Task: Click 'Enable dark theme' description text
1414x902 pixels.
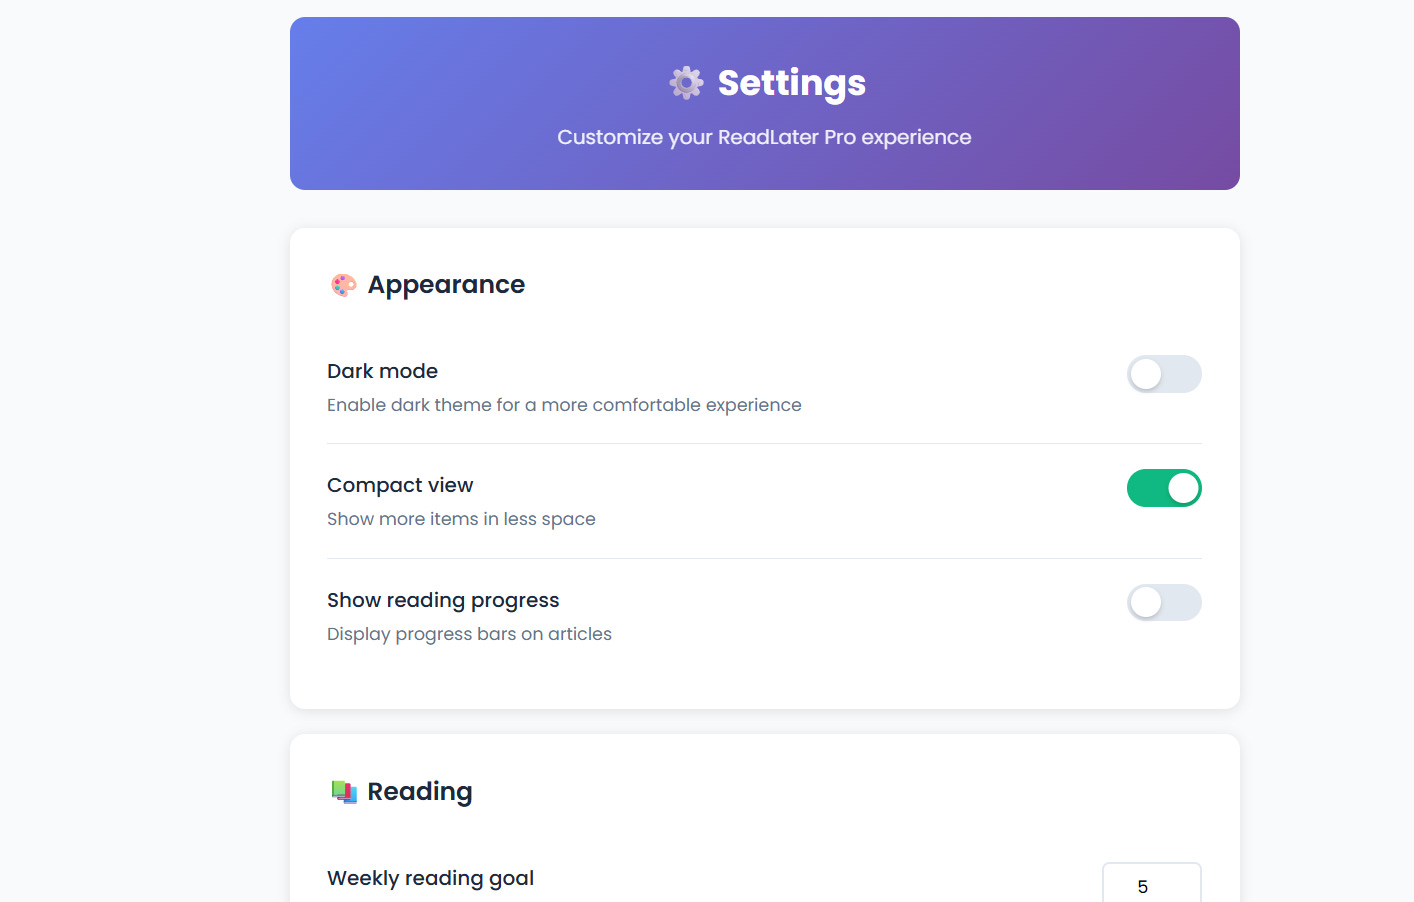Action: click(564, 405)
